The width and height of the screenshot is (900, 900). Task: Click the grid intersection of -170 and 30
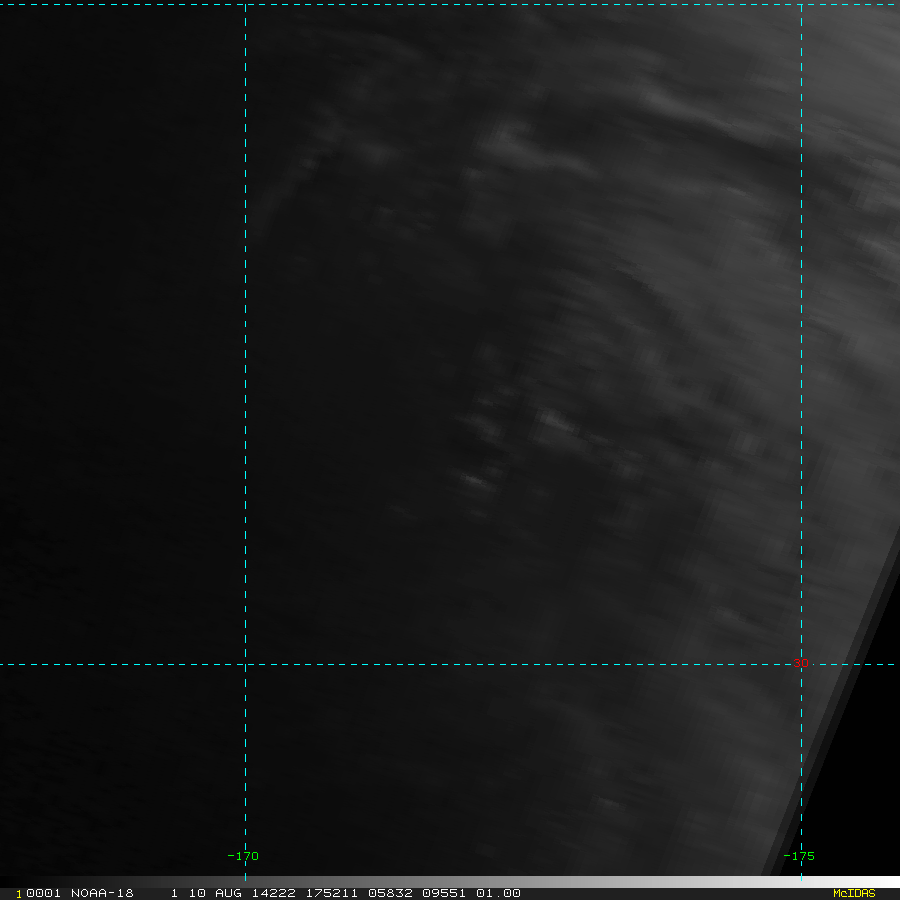(x=245, y=664)
